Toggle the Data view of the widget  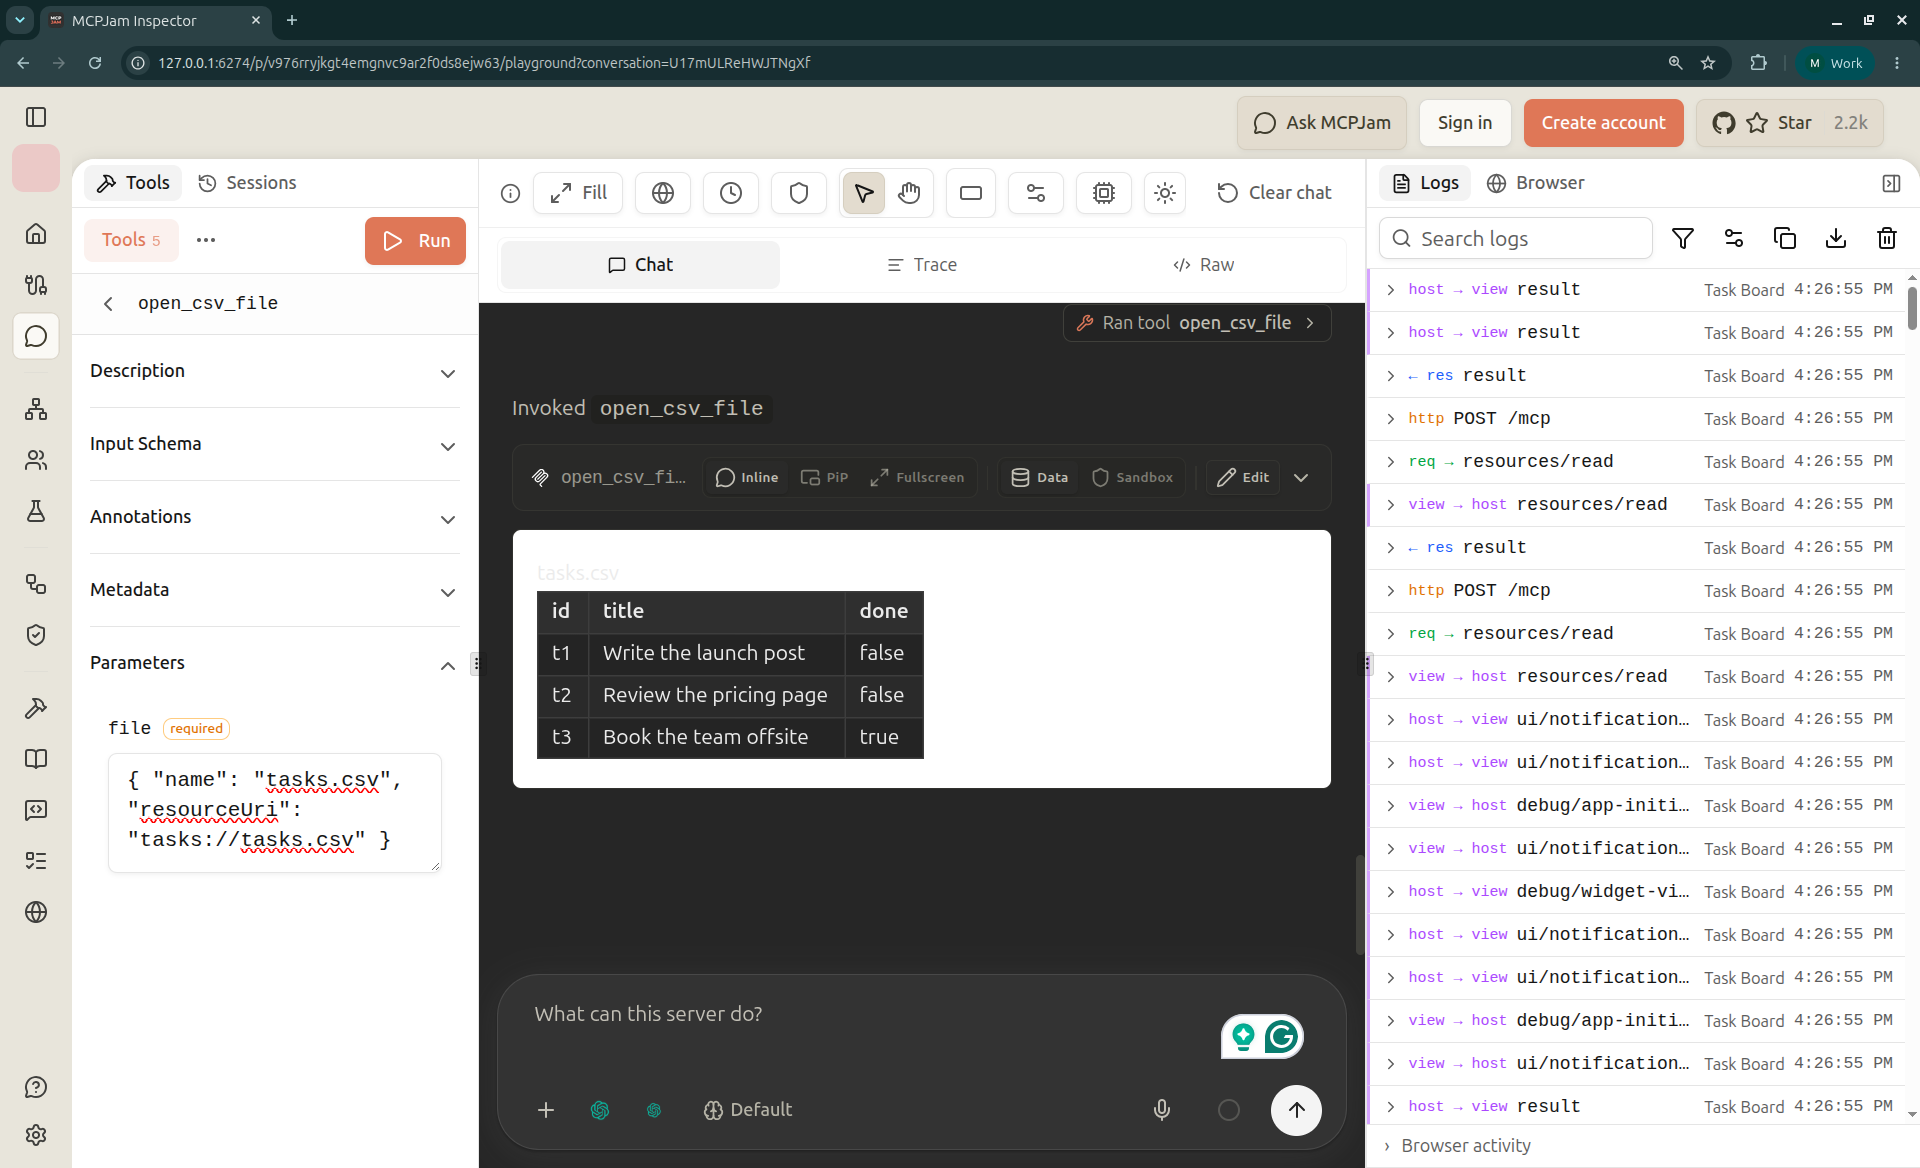pyautogui.click(x=1040, y=478)
